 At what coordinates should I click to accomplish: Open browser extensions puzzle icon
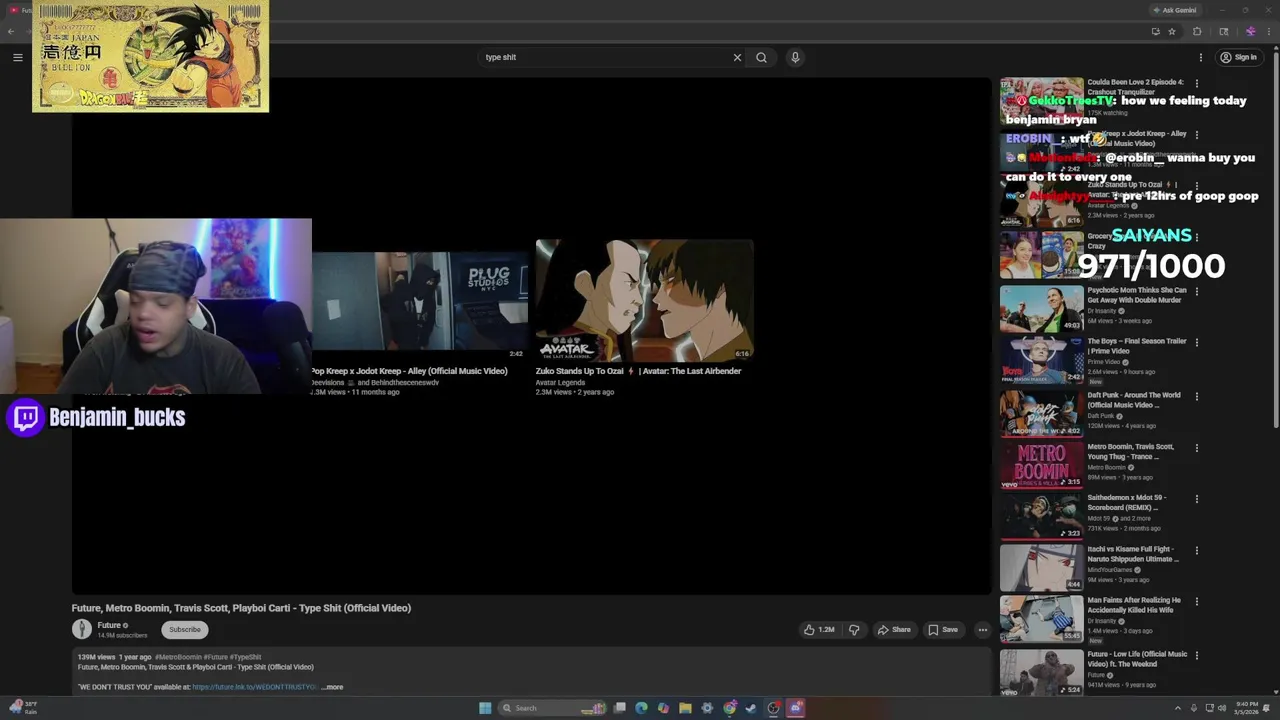(1197, 31)
